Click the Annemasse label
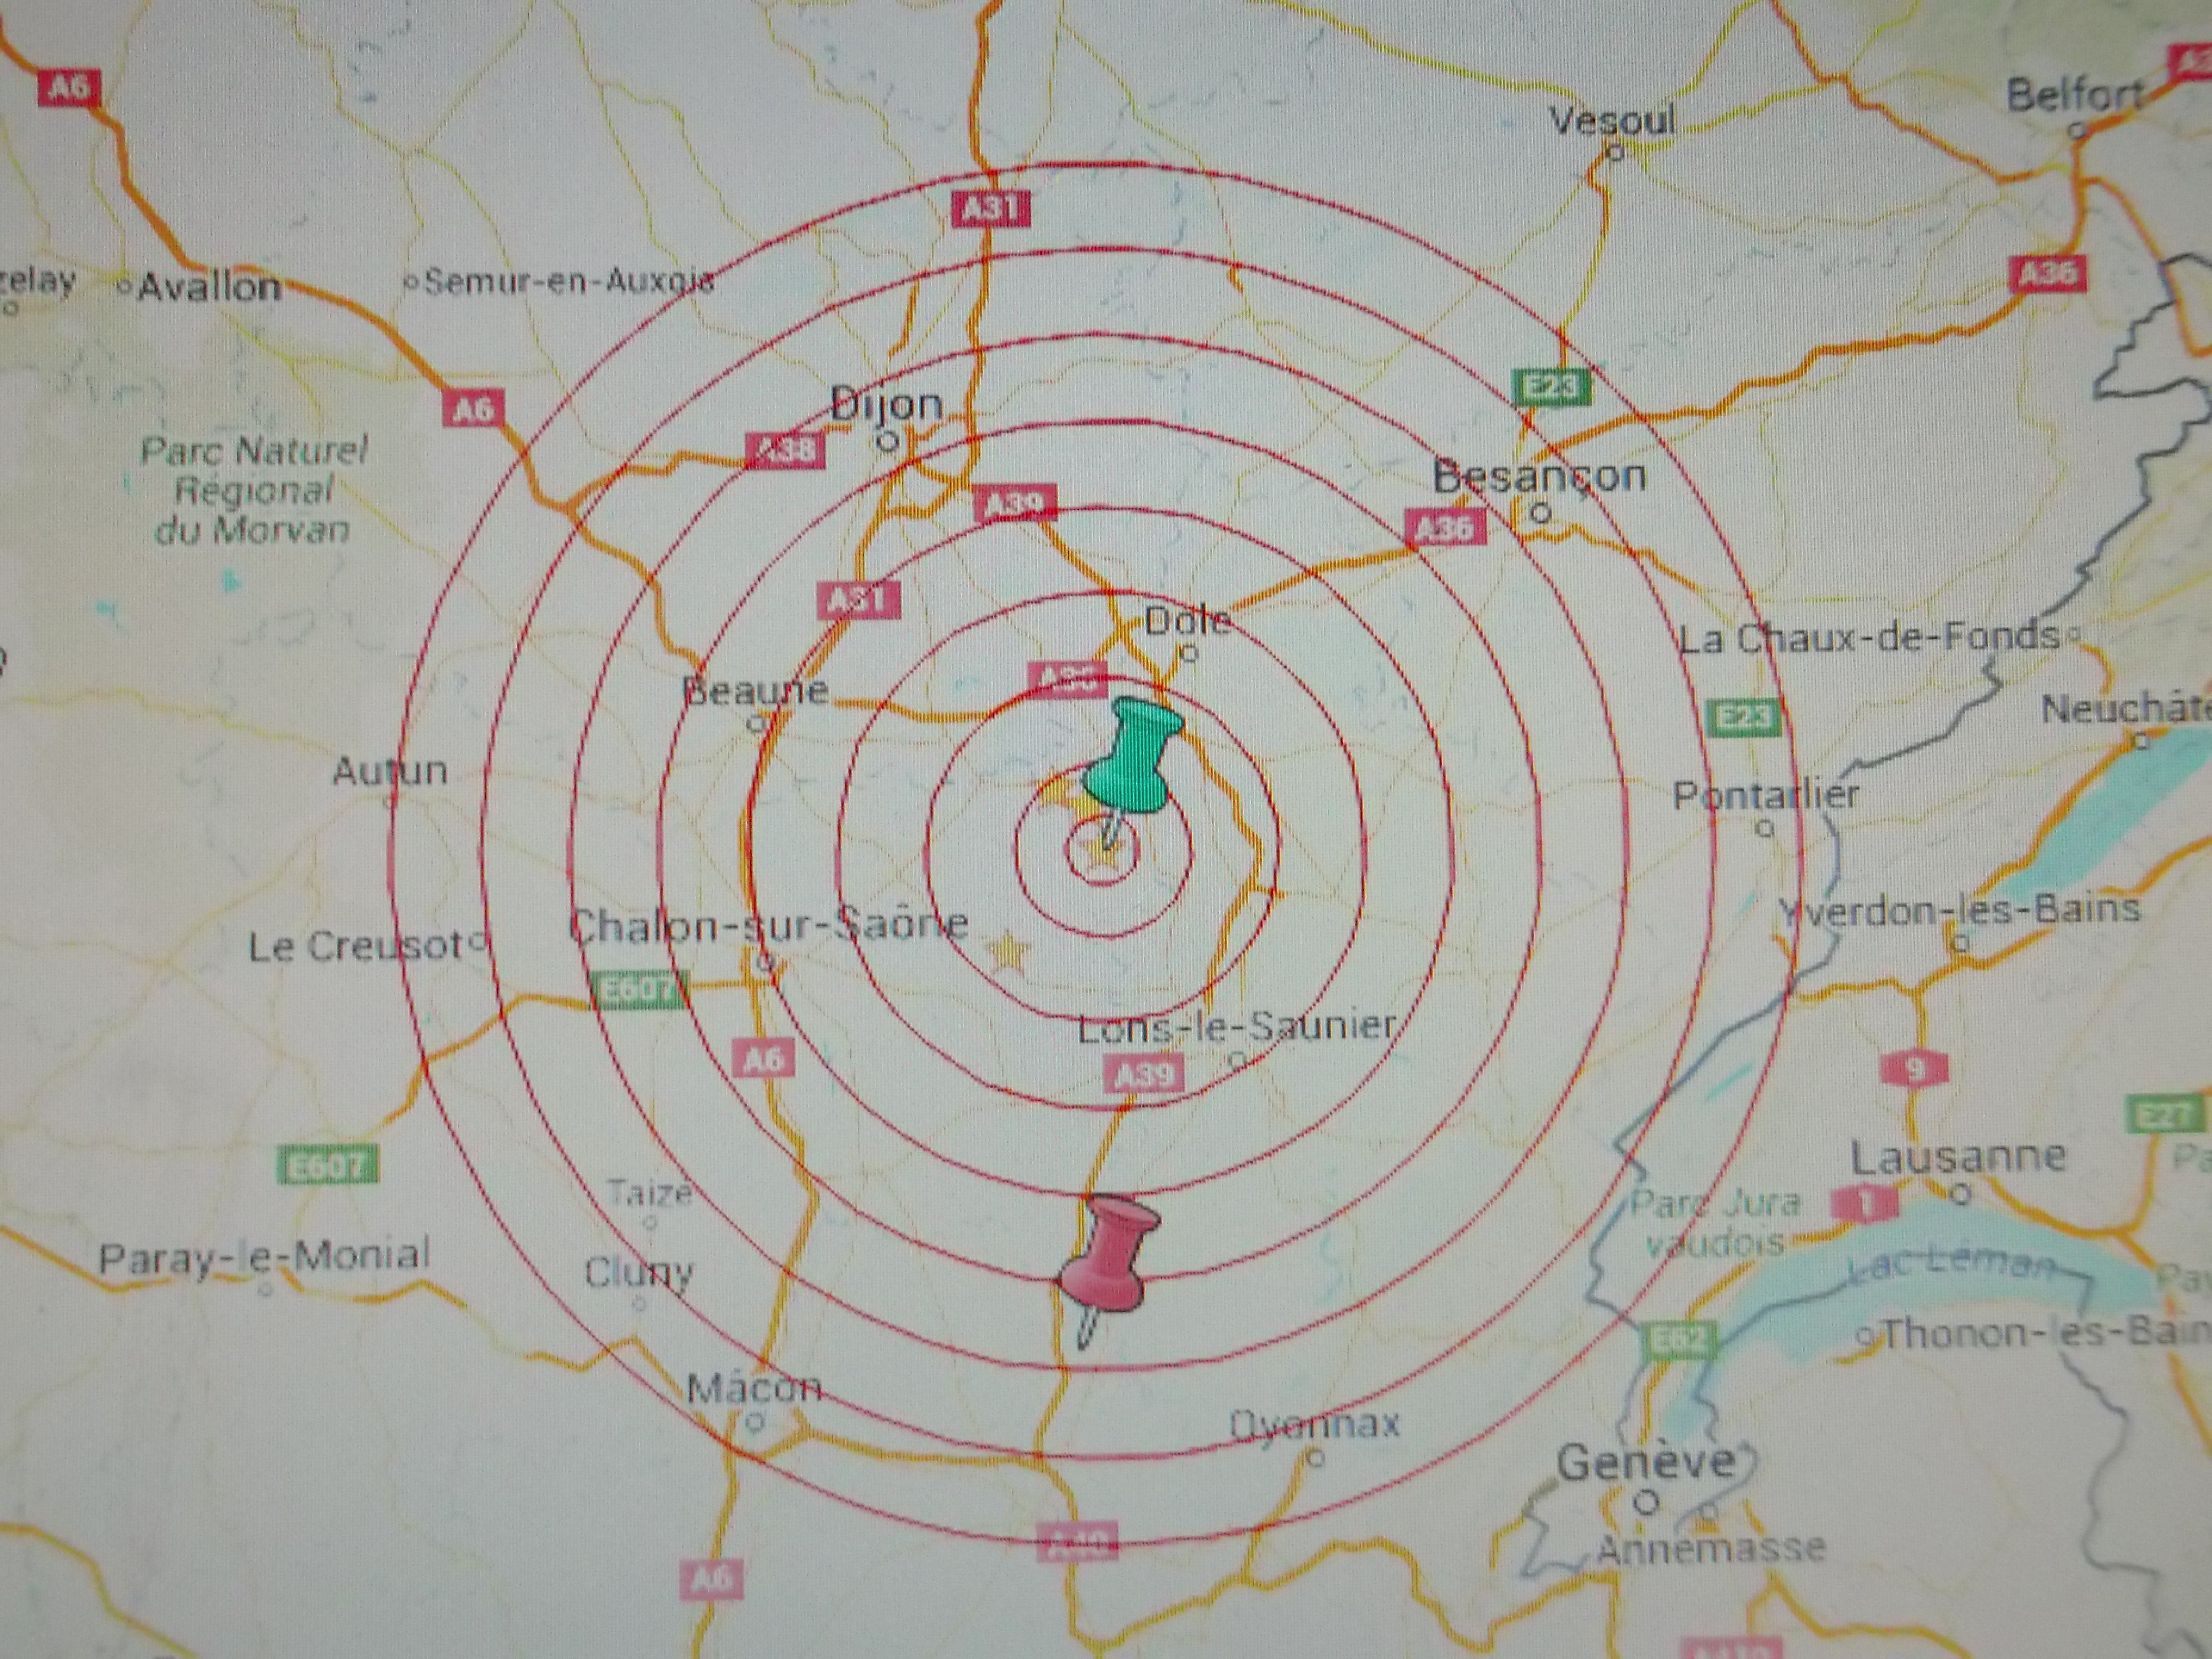The height and width of the screenshot is (1659, 2212). click(1711, 1549)
